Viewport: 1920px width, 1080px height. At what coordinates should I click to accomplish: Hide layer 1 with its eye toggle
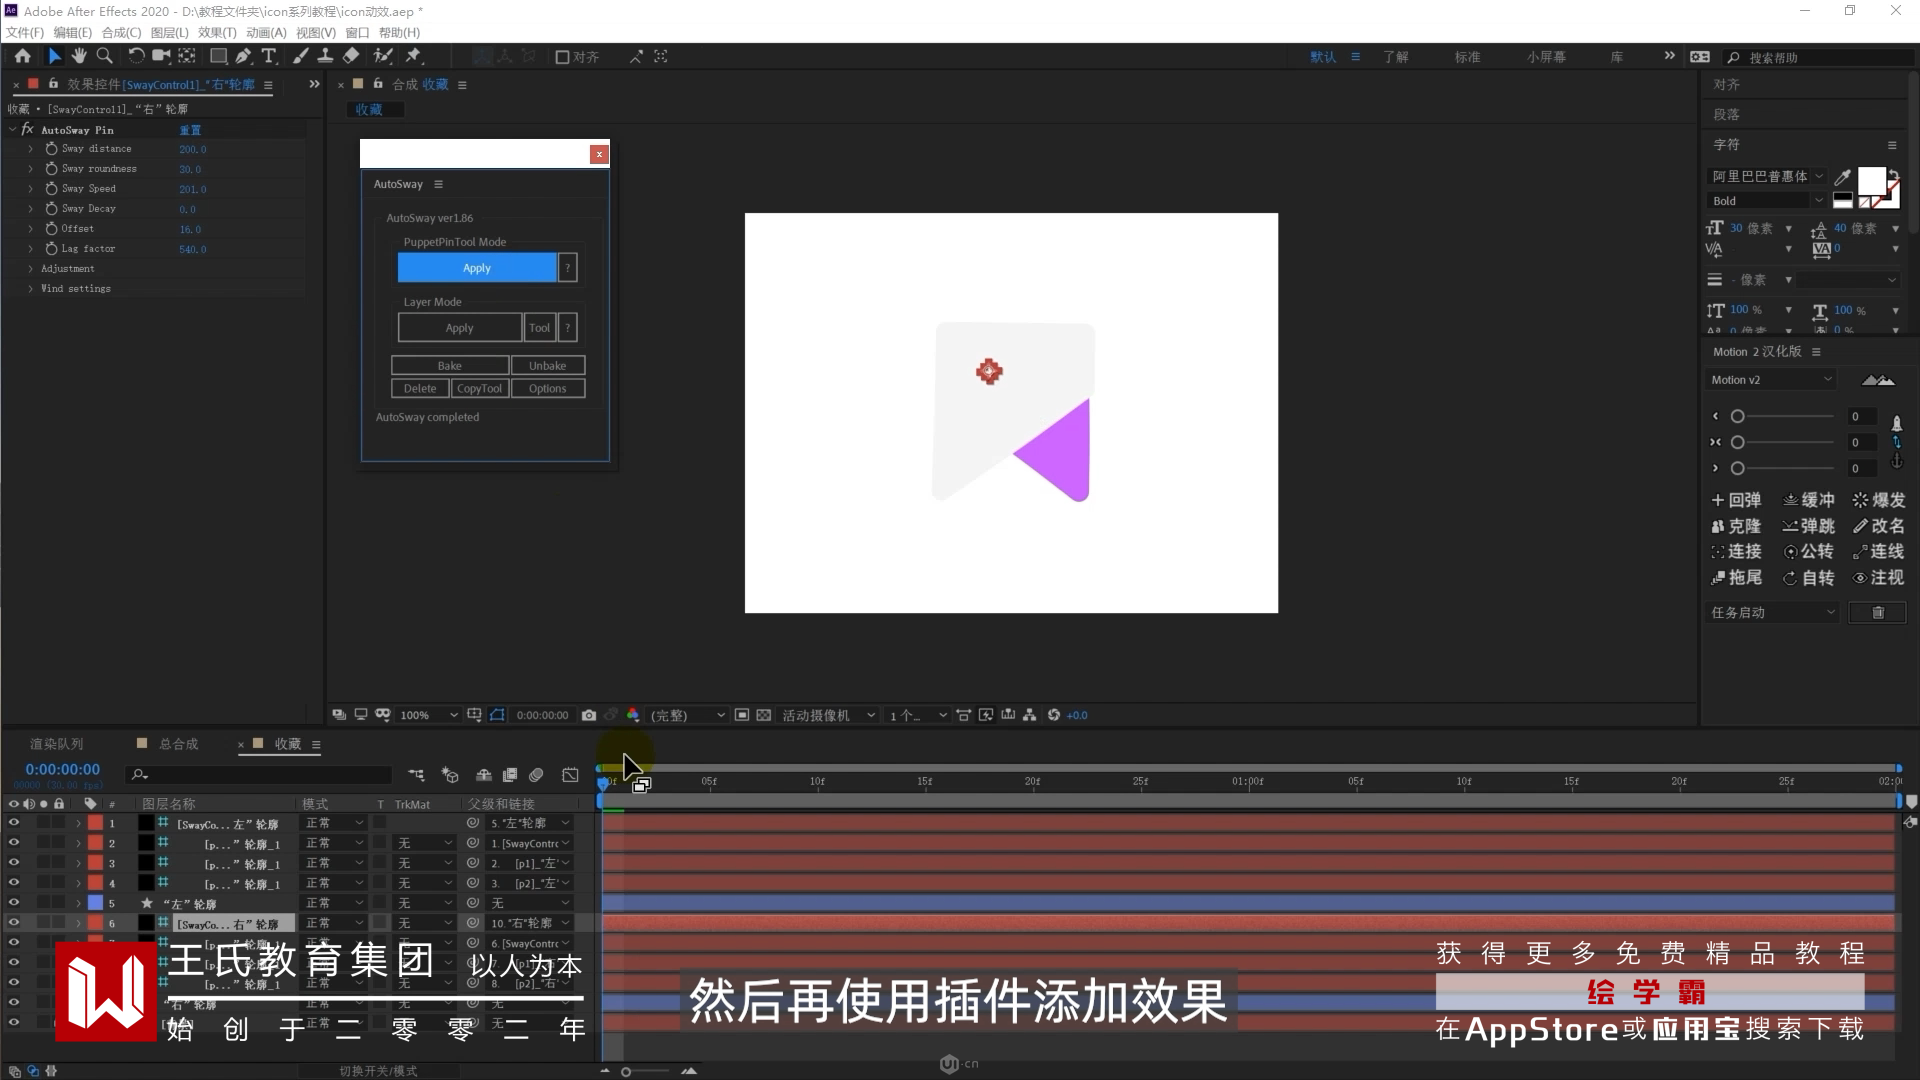tap(14, 823)
